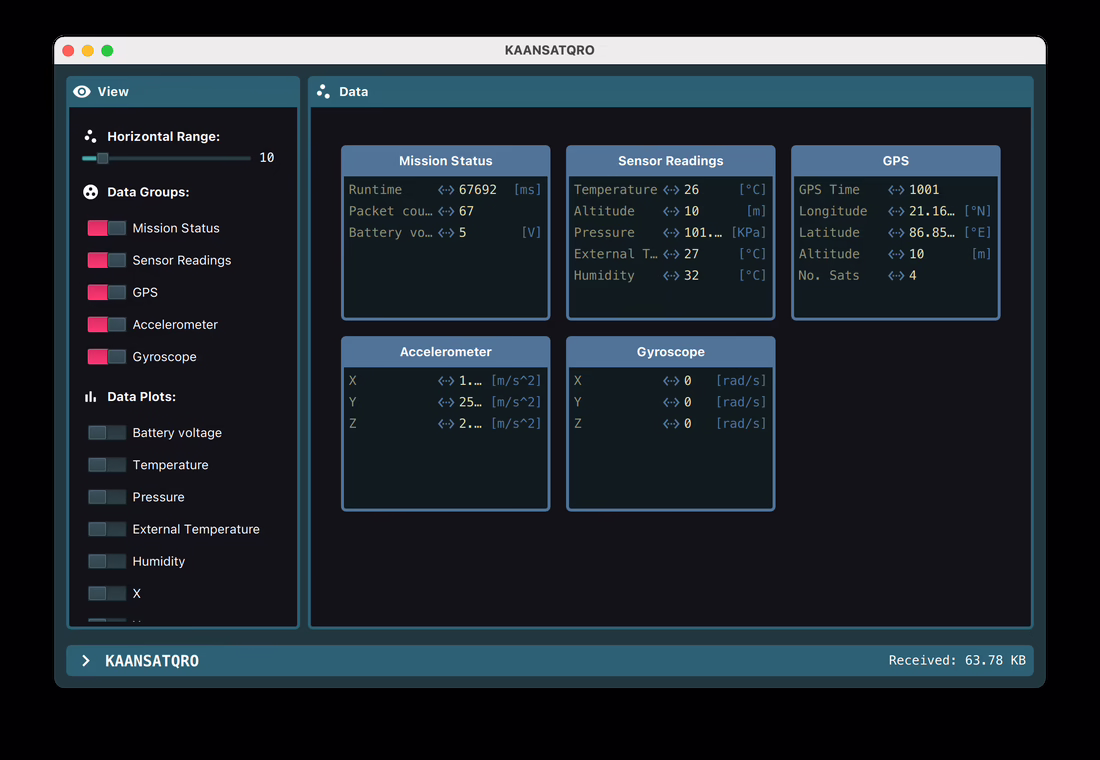Screen dimensions: 1100x760
Task: Enable the Battery voltage plot toggle
Action: tap(106, 433)
